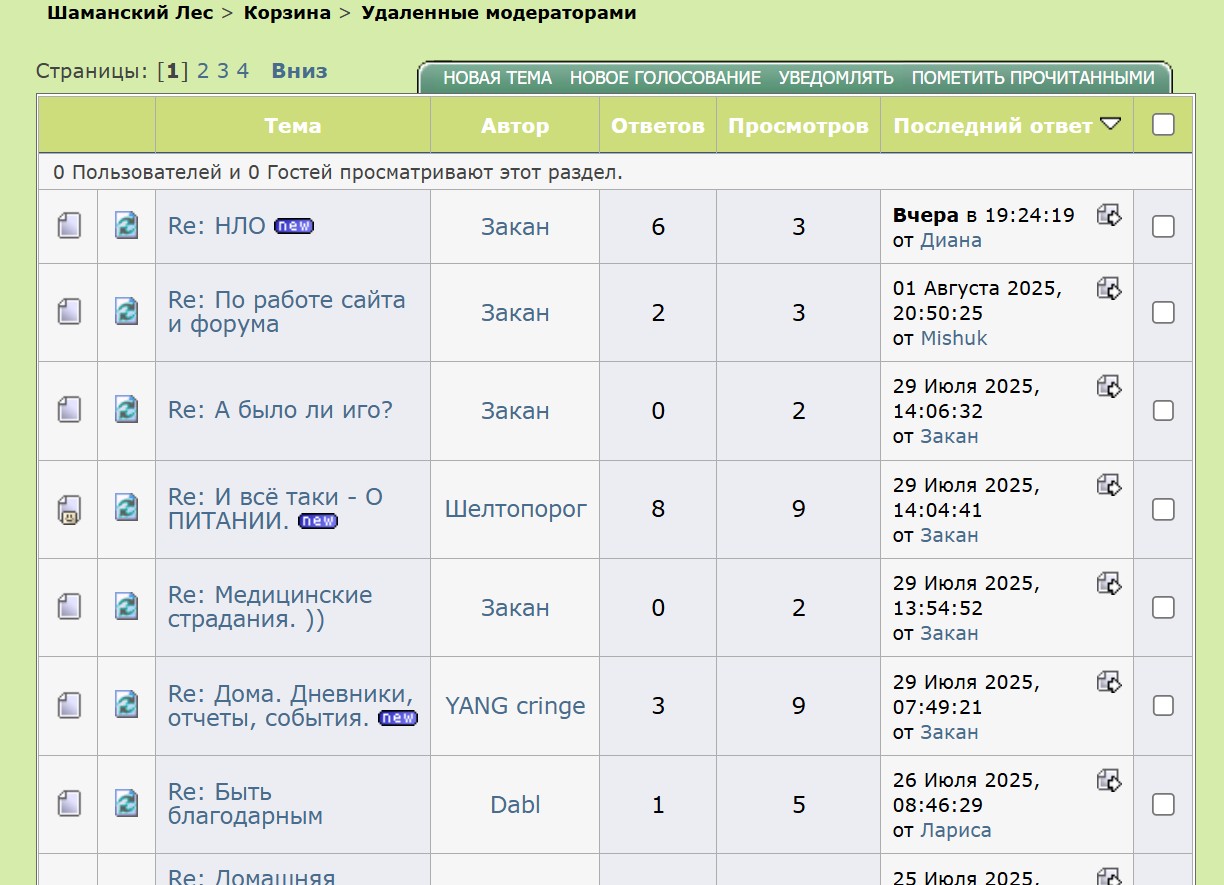Check the box for 'Быть благодарным' topic
The image size is (1224, 885).
tap(1163, 805)
